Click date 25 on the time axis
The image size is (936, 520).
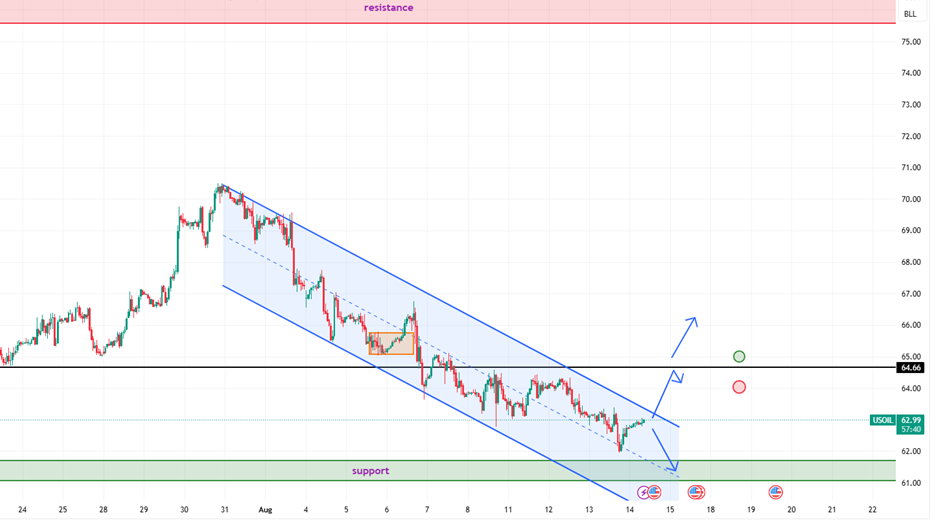pos(63,510)
